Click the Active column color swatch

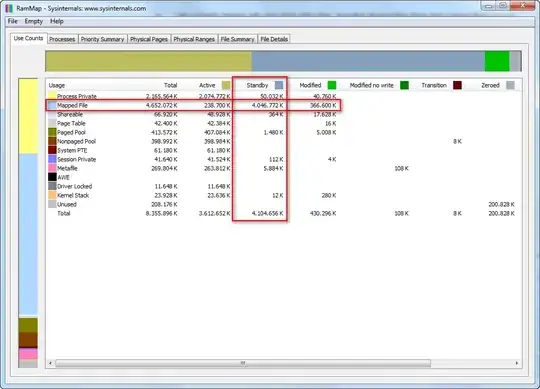tap(226, 85)
